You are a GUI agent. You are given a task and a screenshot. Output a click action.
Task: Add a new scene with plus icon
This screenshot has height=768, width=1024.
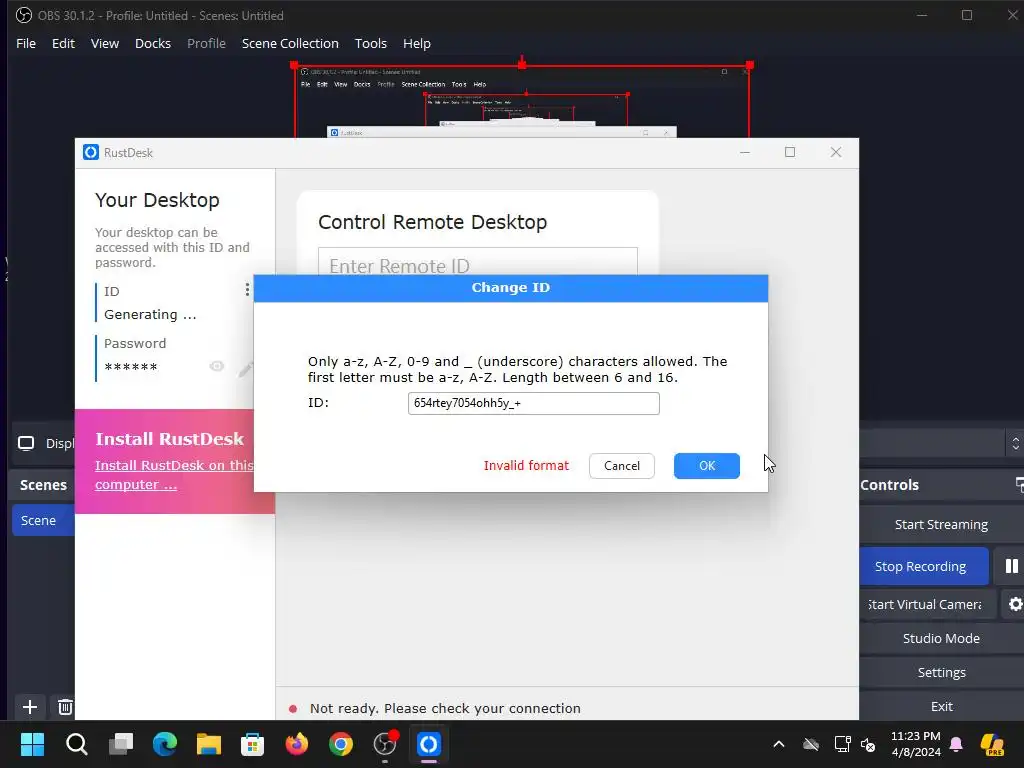click(x=29, y=707)
